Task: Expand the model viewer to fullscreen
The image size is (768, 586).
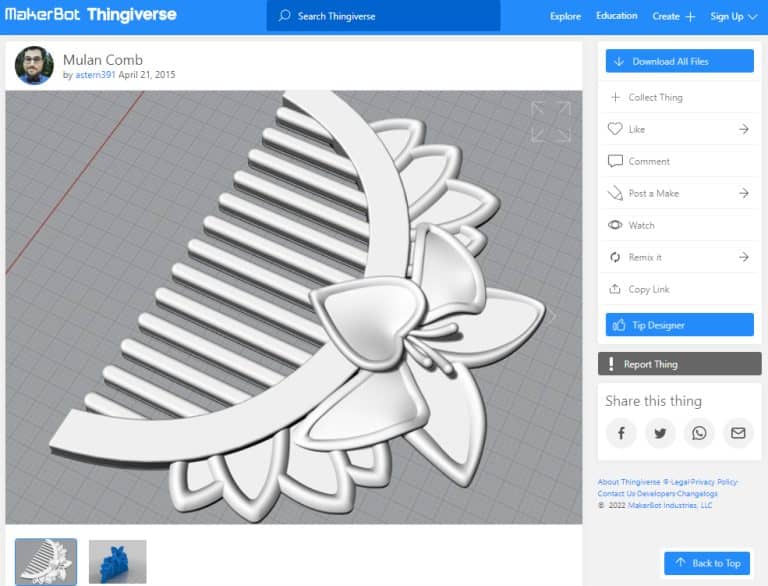Action: point(551,122)
